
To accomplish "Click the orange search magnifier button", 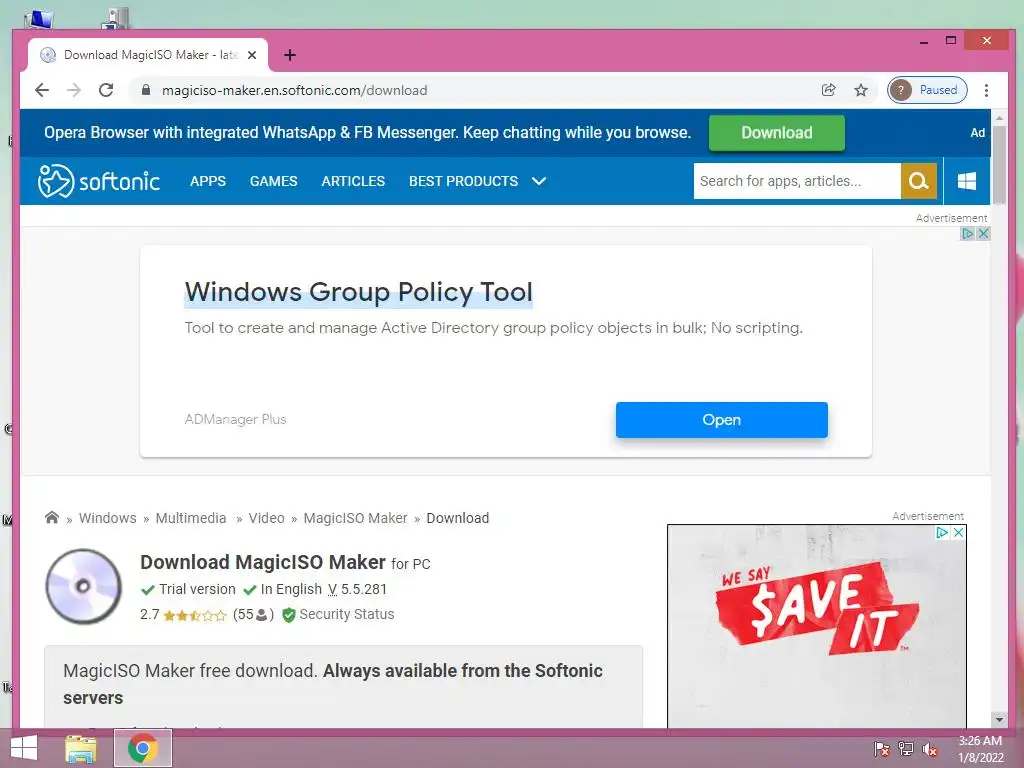I will pos(919,181).
